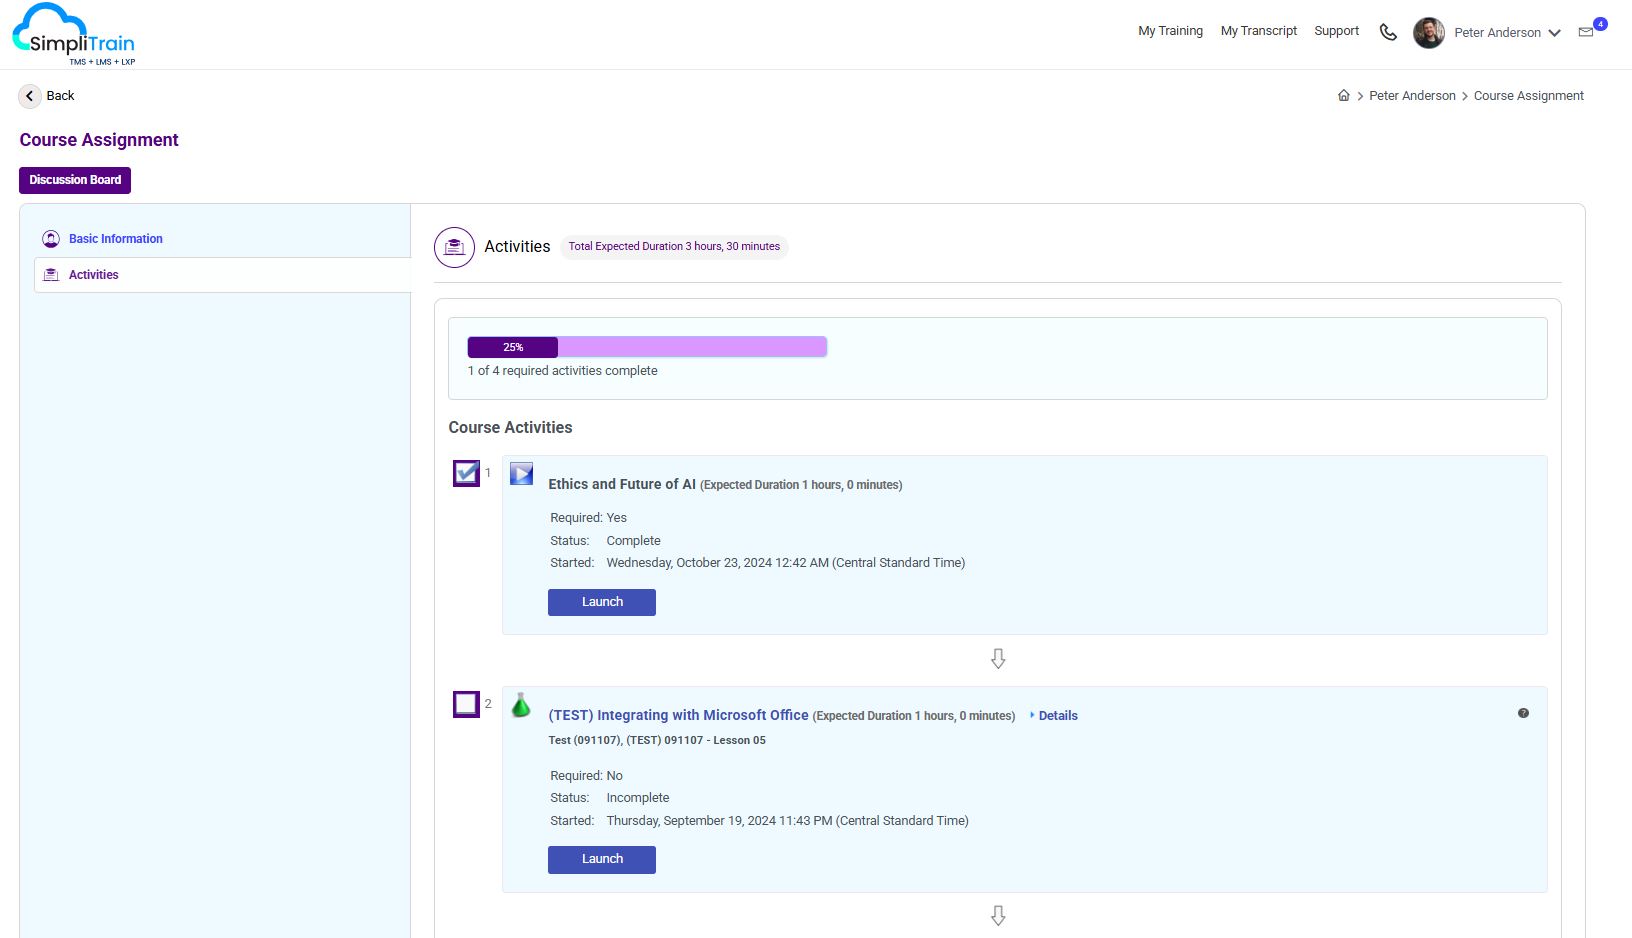Image resolution: width=1632 pixels, height=938 pixels.
Task: Click the help question mark icon
Action: [1523, 713]
